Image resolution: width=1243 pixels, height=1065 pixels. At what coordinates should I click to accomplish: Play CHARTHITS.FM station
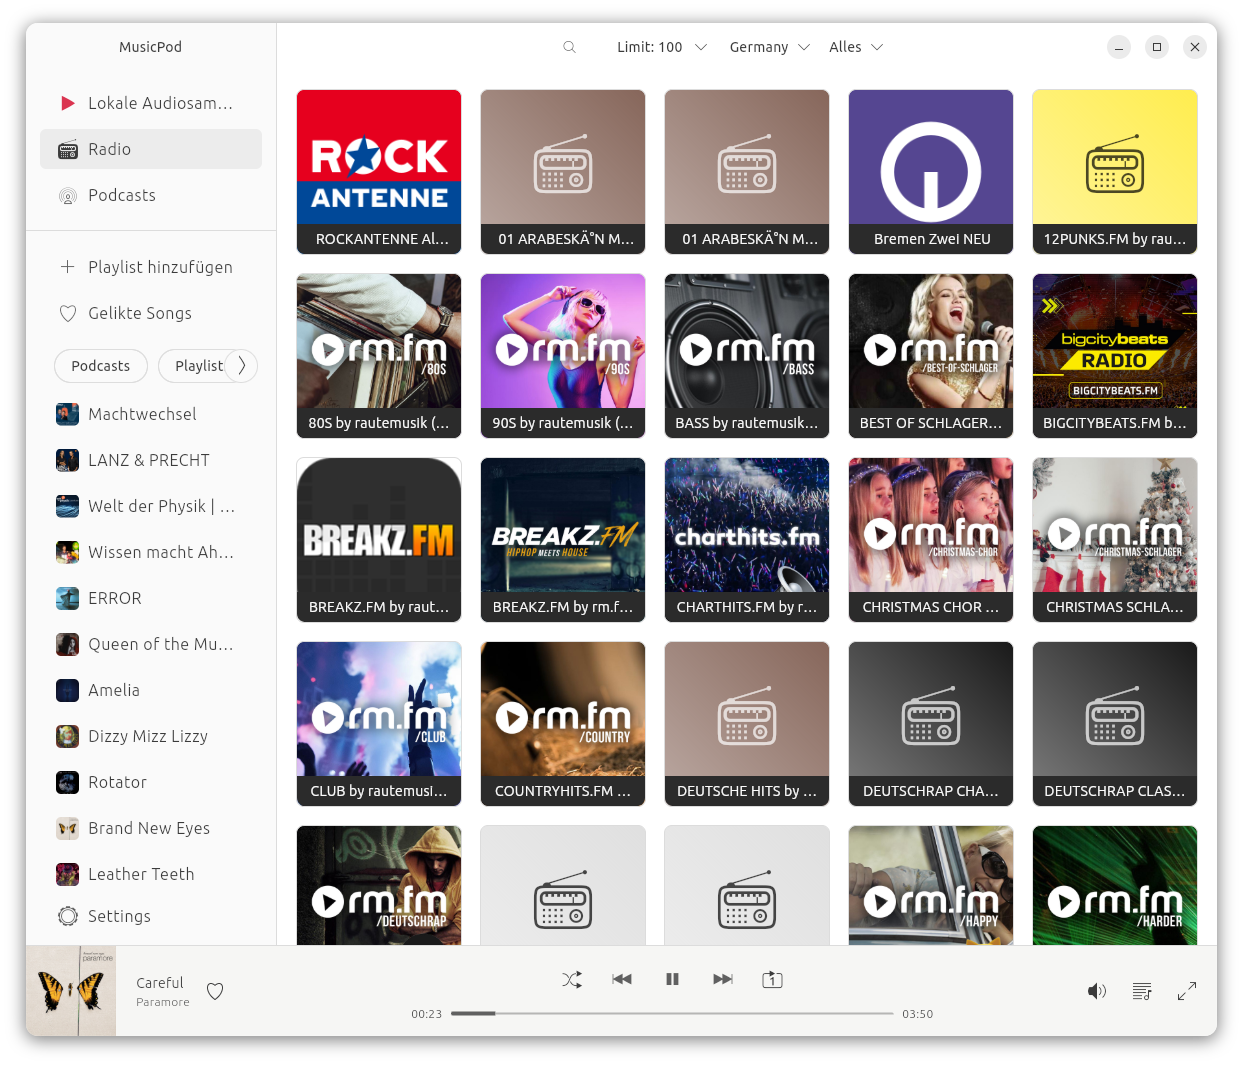coord(747,540)
